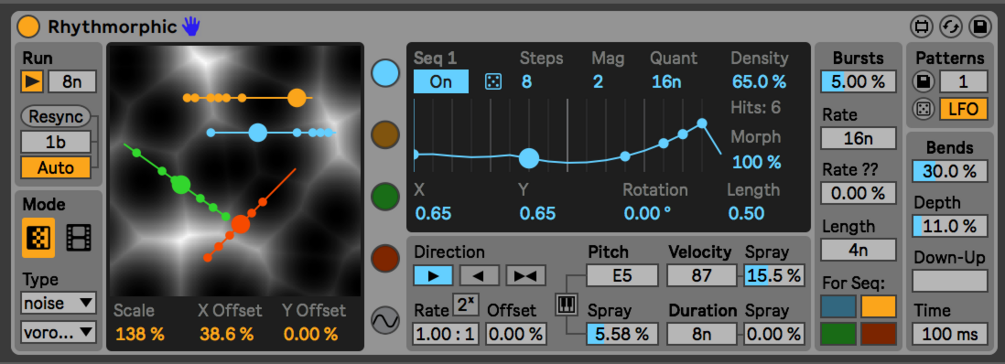This screenshot has width=1005, height=364.
Task: Disable the Auto resync toggle
Action: click(56, 168)
